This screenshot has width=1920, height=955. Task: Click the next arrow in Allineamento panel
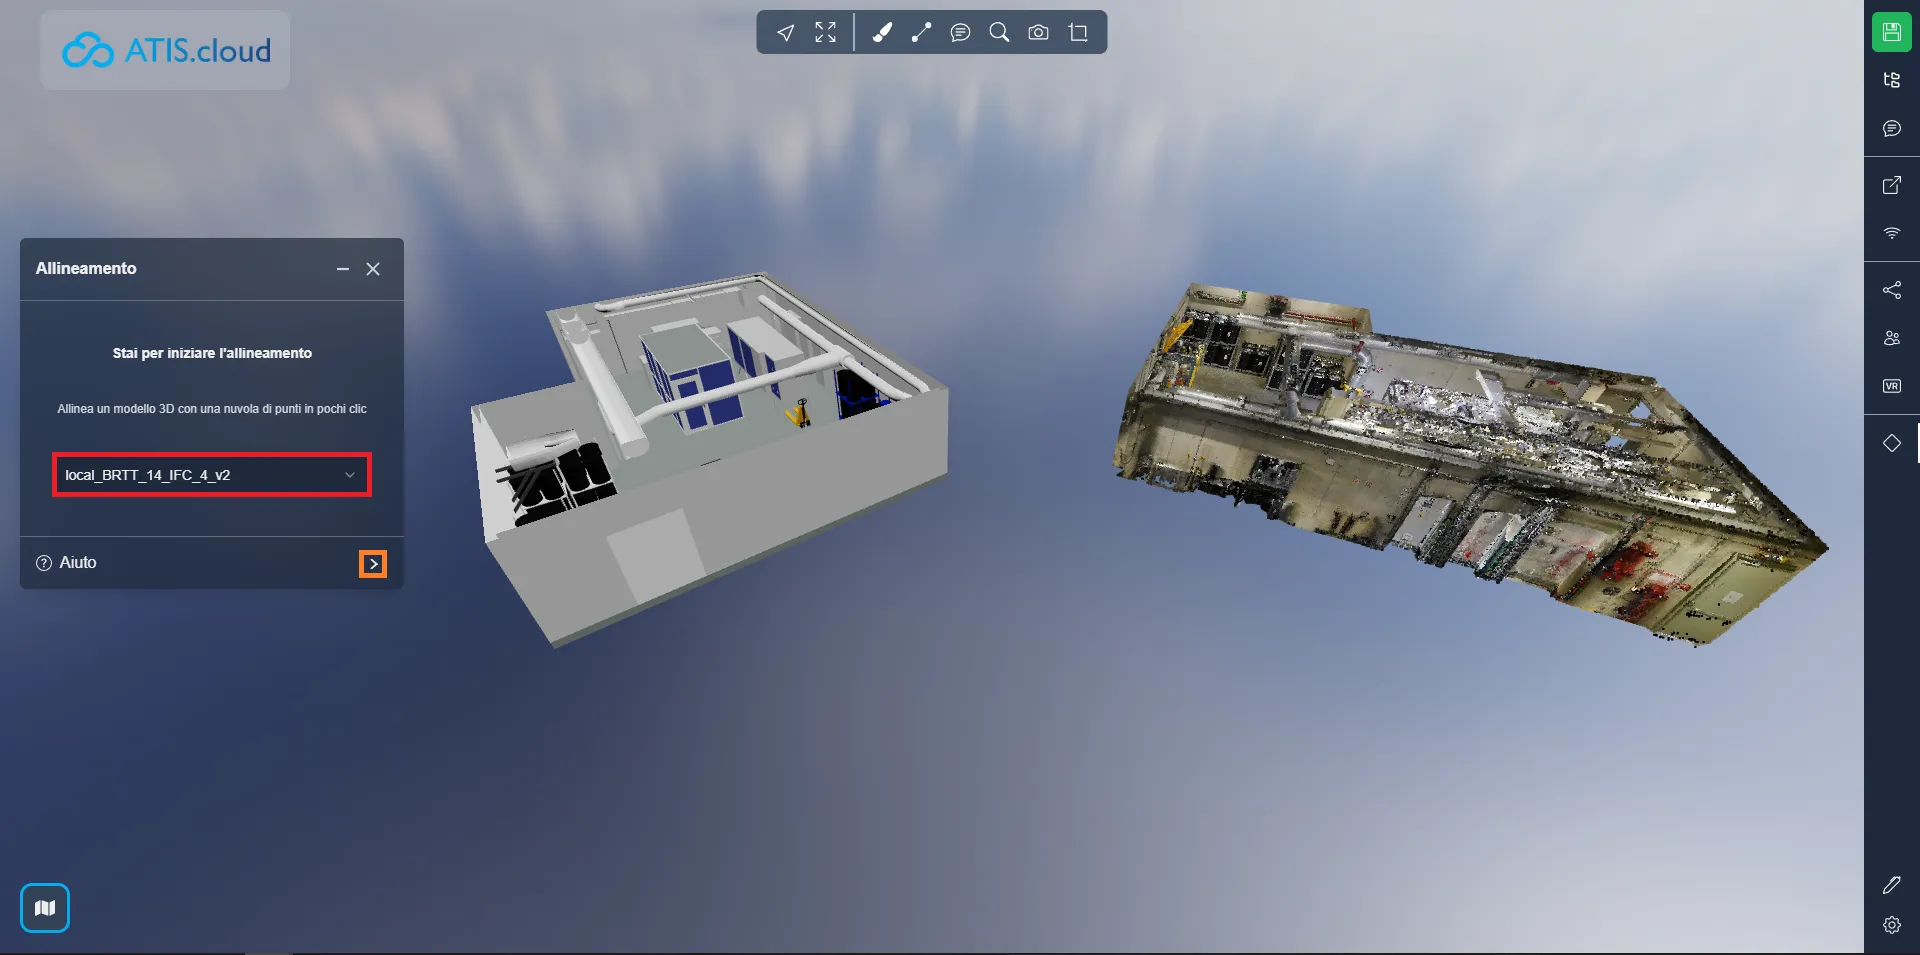(x=373, y=564)
